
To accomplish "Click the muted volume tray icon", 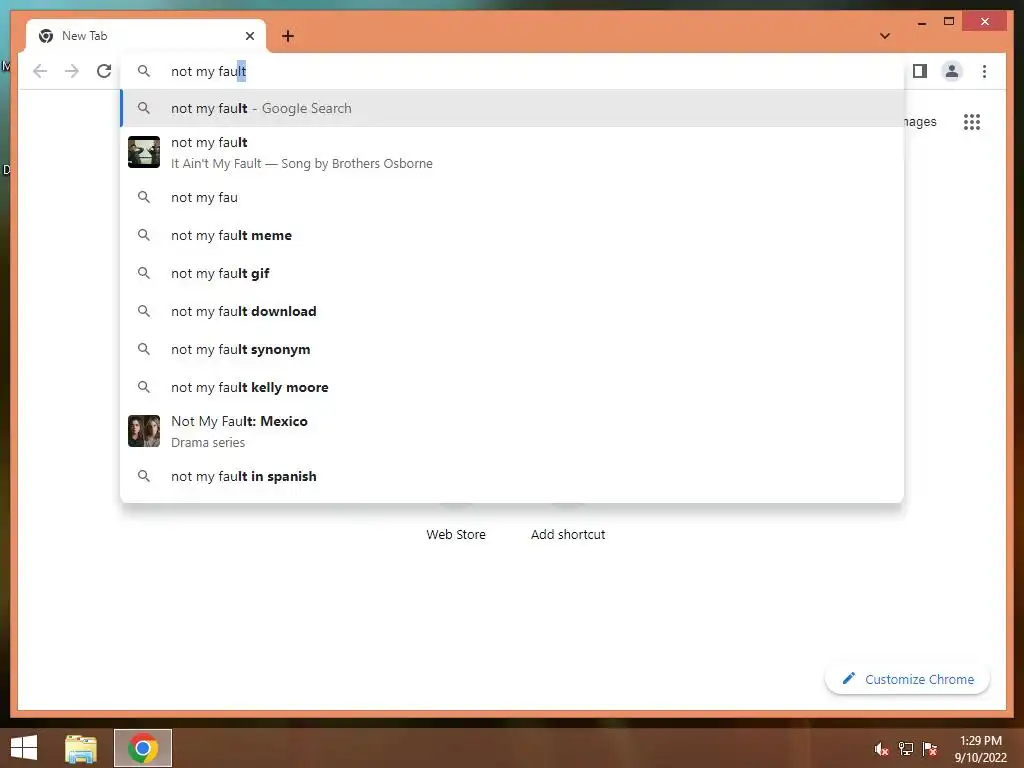I will [882, 749].
